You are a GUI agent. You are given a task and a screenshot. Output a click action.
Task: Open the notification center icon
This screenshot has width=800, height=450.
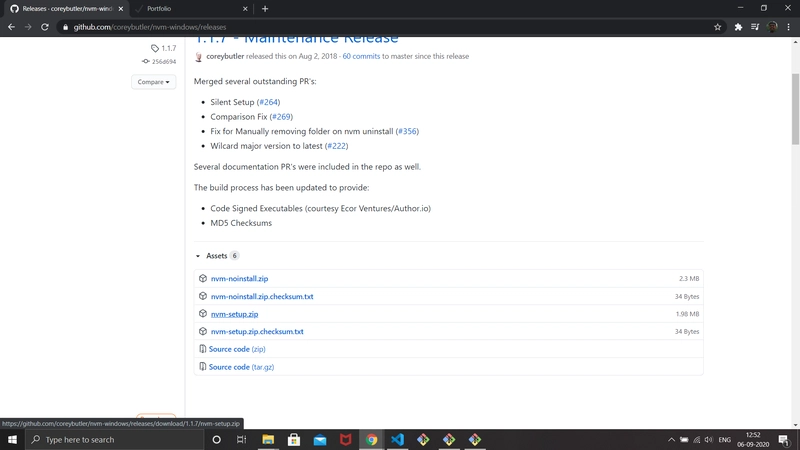[785, 439]
